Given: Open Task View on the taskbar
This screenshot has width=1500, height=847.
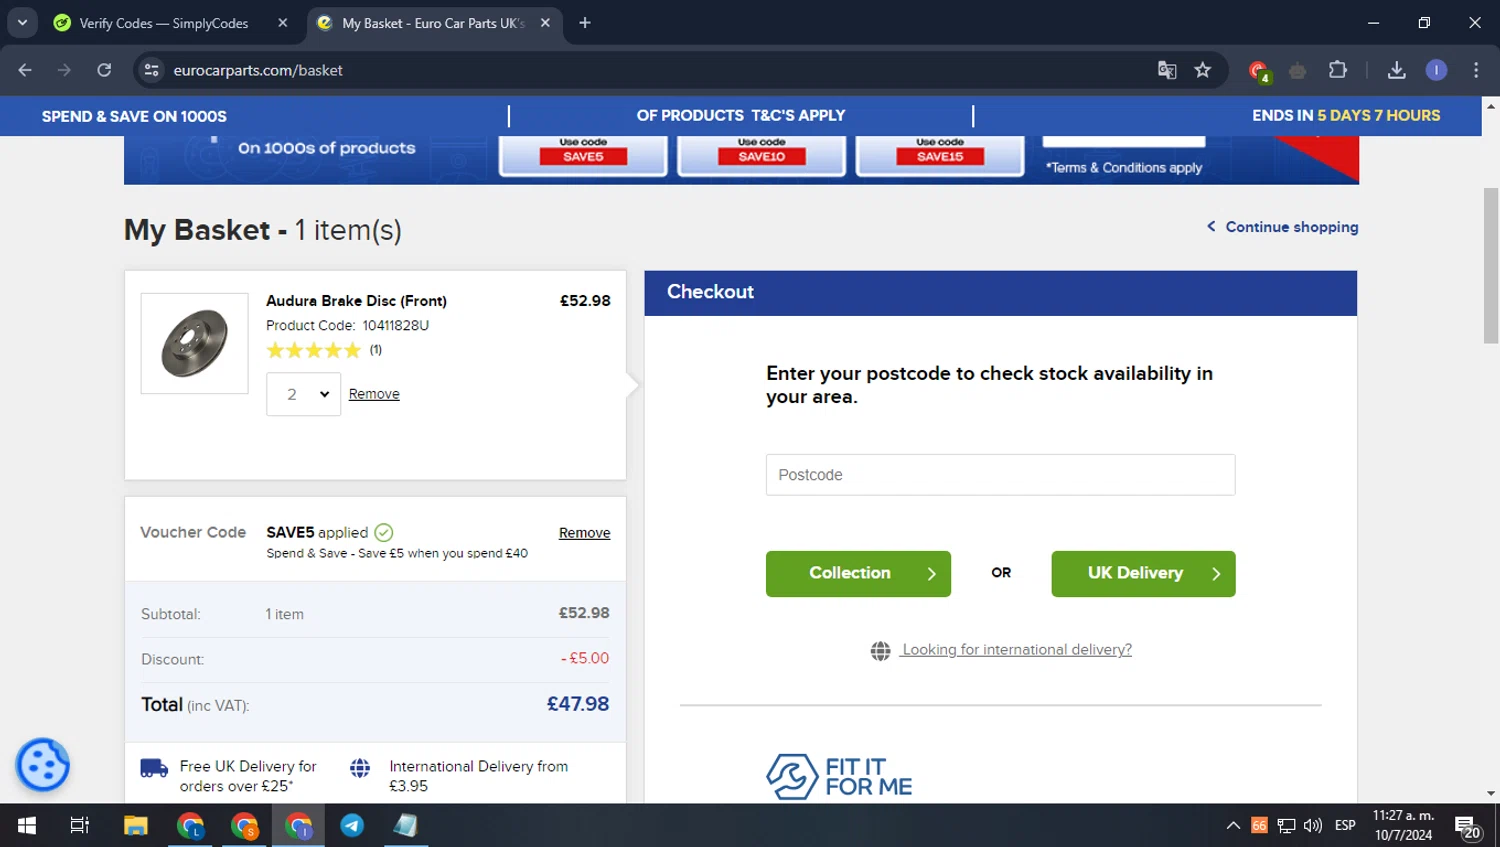Looking at the screenshot, I should point(79,825).
